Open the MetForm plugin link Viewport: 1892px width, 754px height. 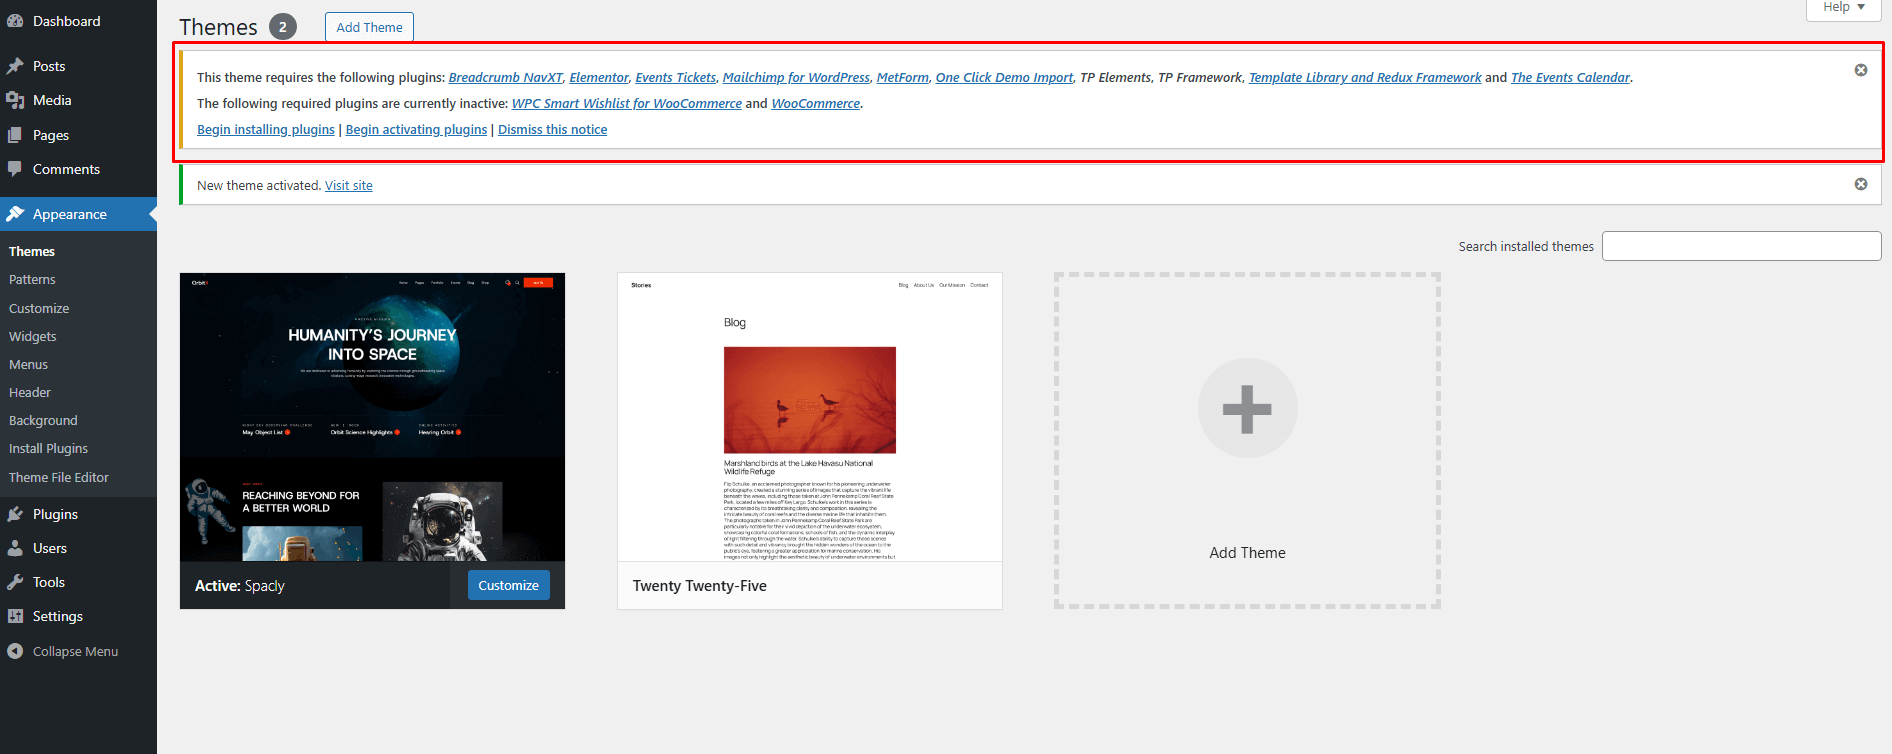click(x=902, y=77)
